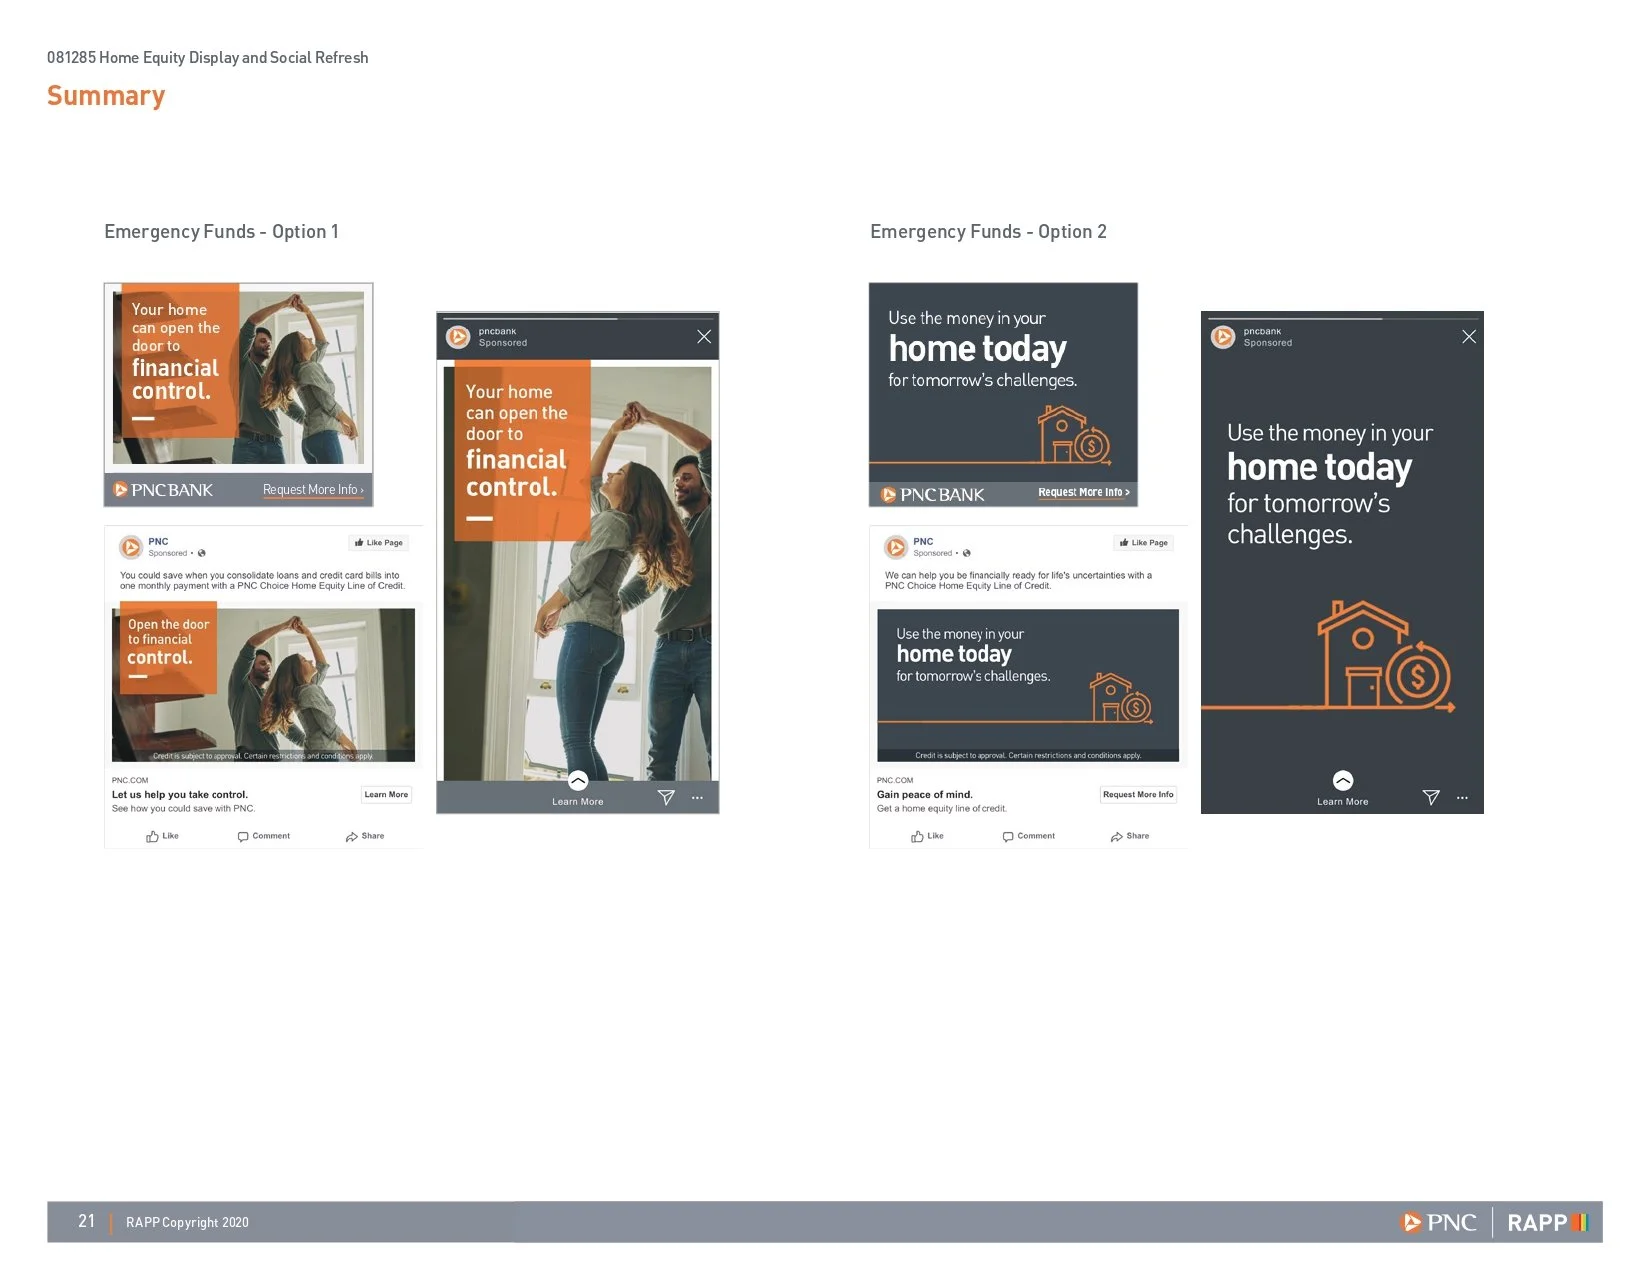Tap swipe-up arrow in Option 2 story
This screenshot has width=1650, height=1275.
pos(1343,781)
